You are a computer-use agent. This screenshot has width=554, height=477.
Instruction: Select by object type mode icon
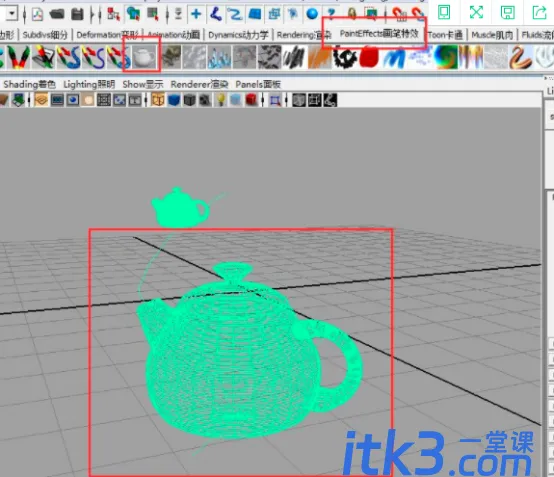[x=133, y=14]
